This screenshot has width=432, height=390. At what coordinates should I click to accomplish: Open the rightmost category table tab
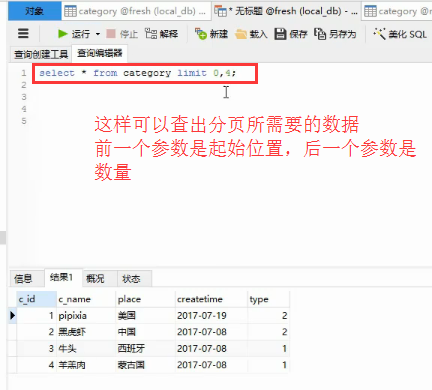coord(397,11)
